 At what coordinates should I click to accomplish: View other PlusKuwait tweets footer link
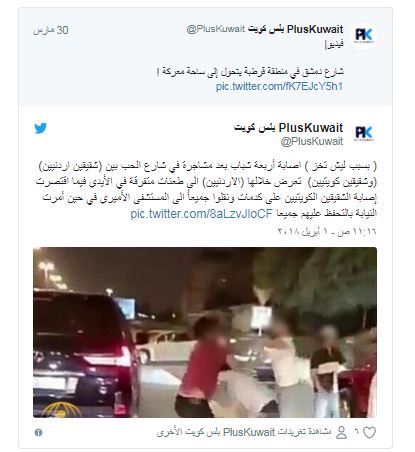(244, 432)
